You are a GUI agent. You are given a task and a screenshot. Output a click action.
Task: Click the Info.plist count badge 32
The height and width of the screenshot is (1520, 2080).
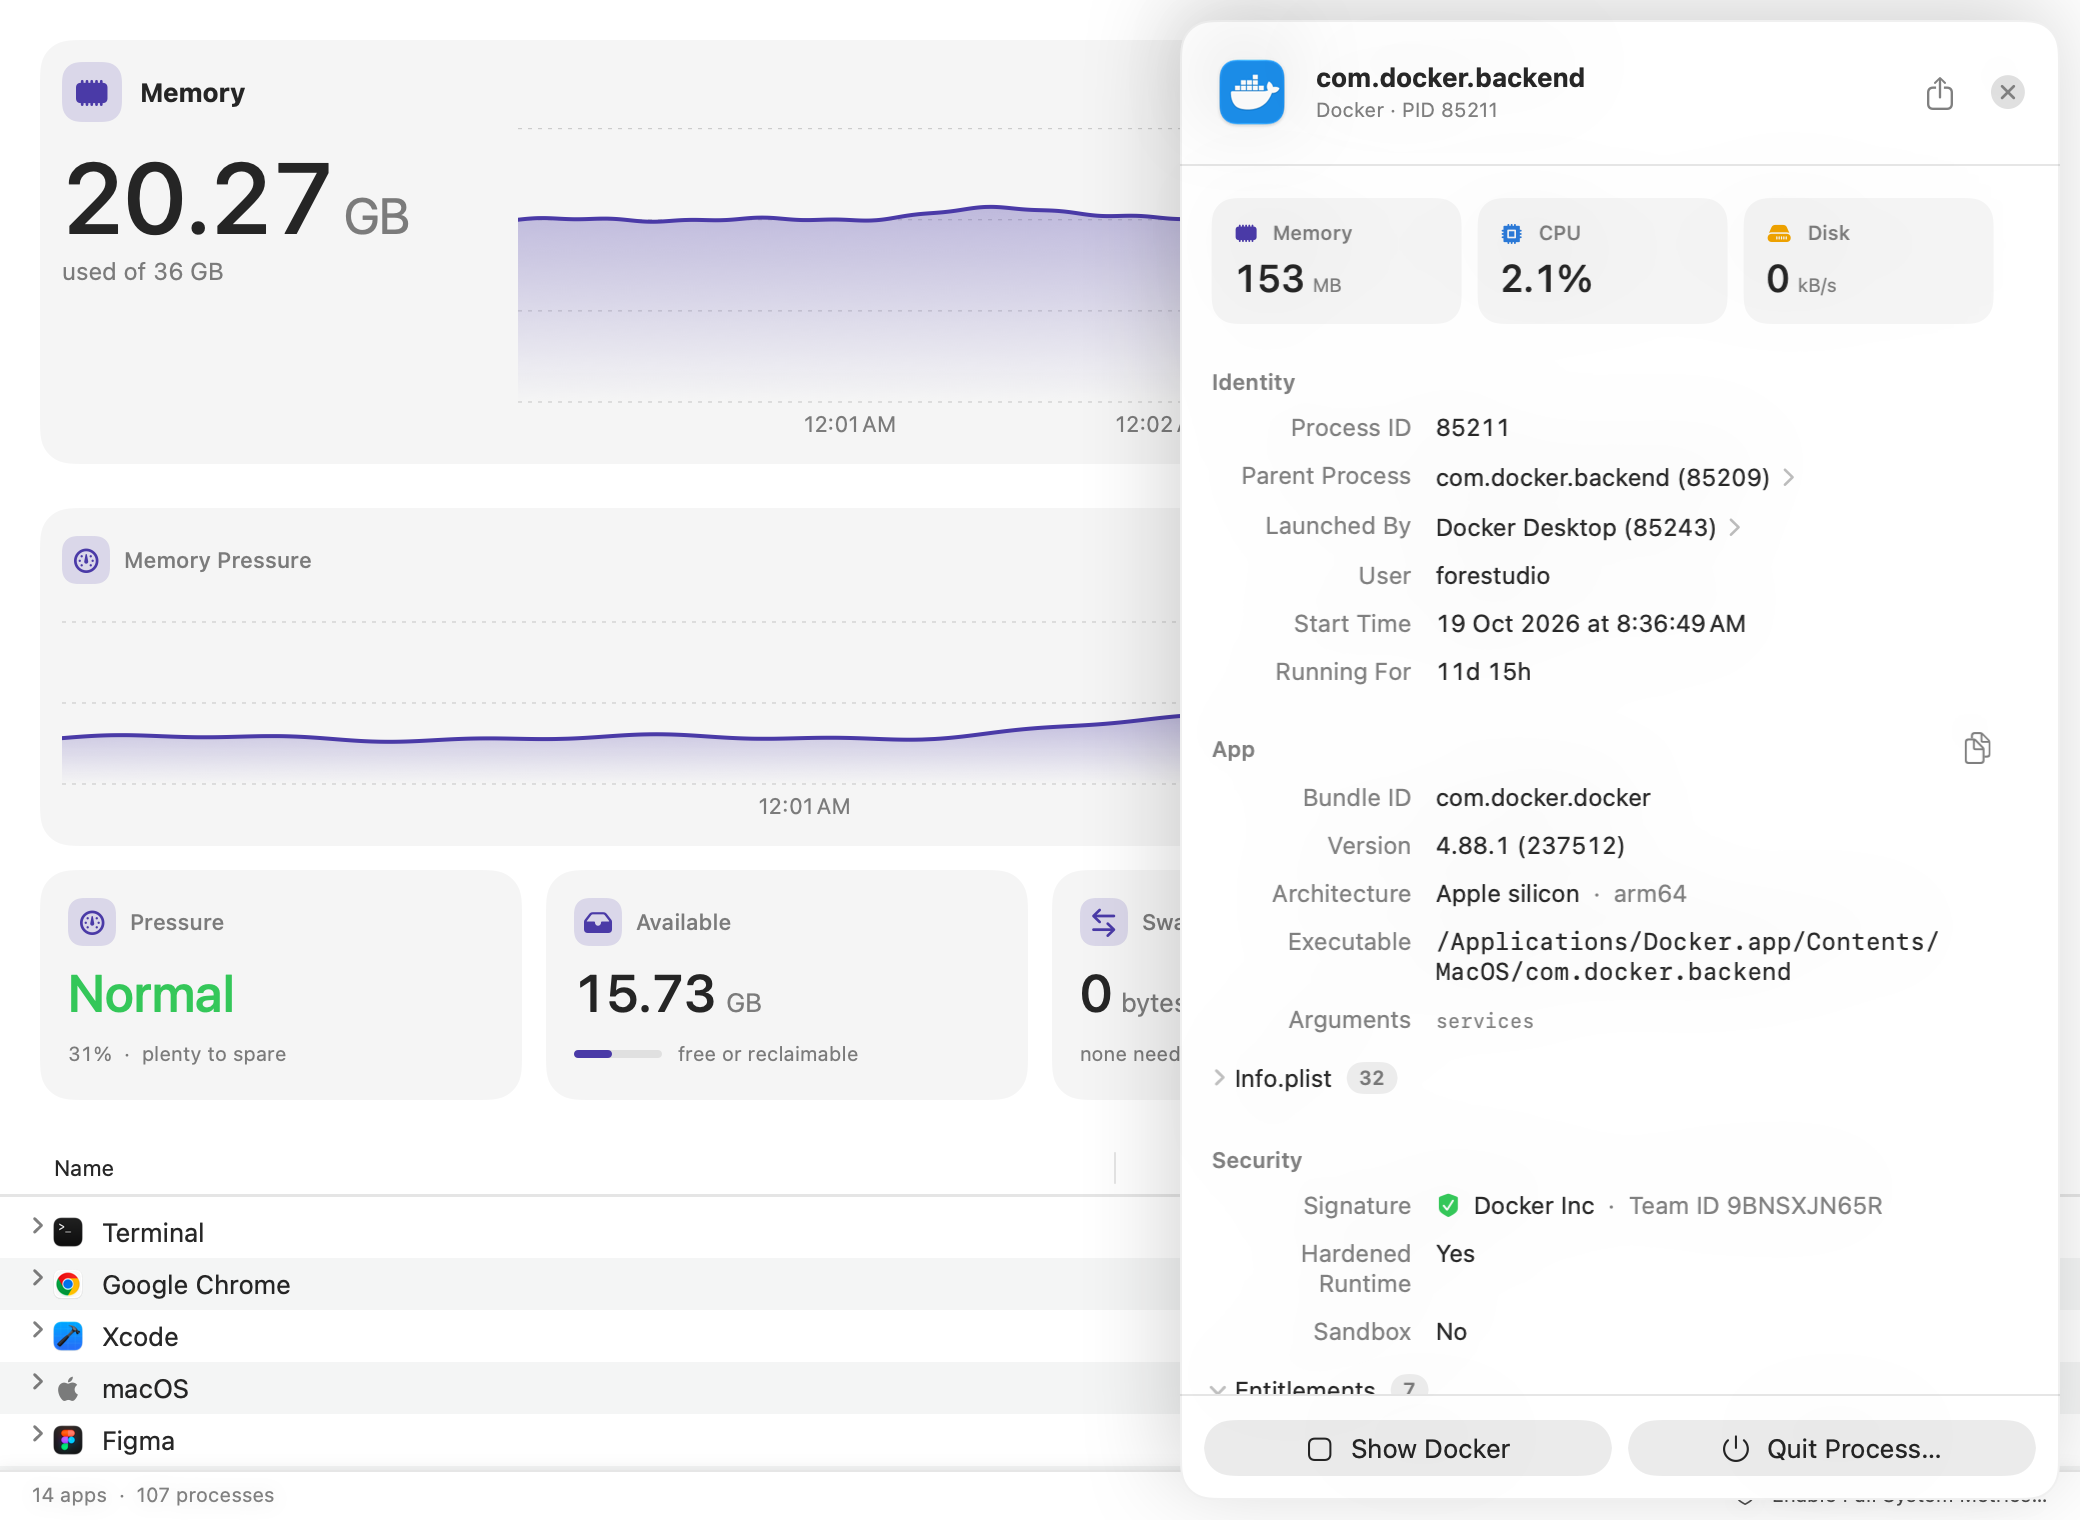[1371, 1078]
